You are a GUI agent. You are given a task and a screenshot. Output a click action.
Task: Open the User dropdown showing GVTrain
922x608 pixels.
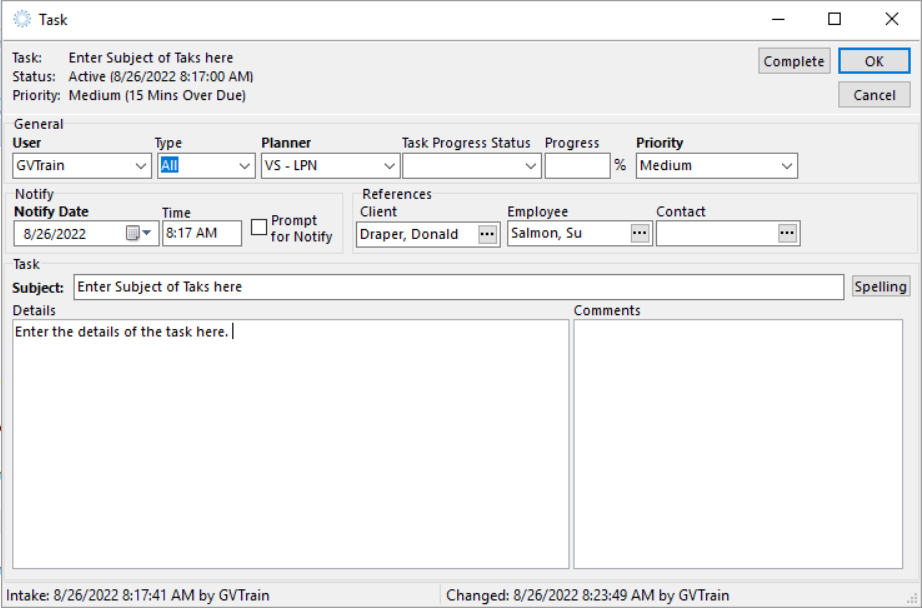click(x=142, y=165)
